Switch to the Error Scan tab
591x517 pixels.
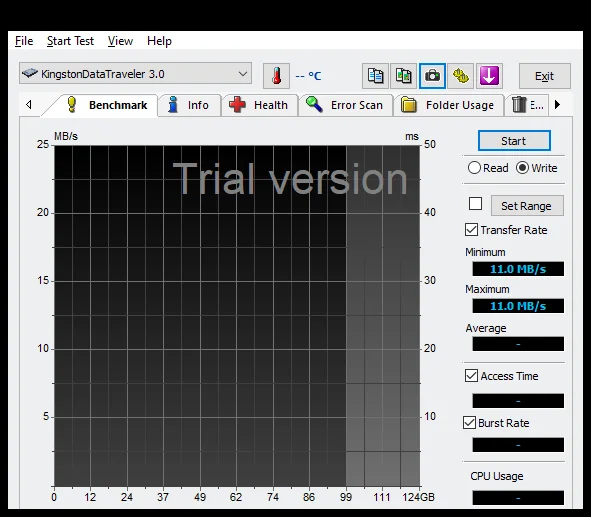(x=346, y=105)
